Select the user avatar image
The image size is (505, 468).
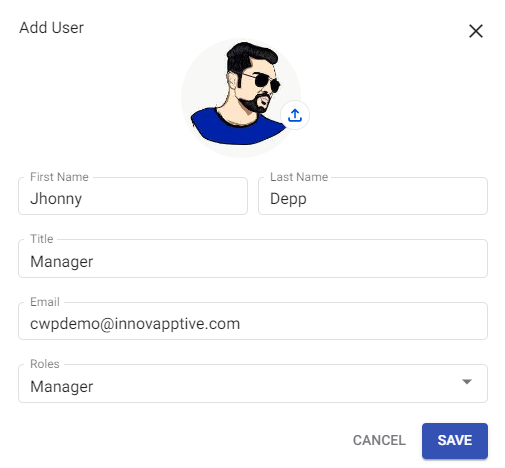241,98
